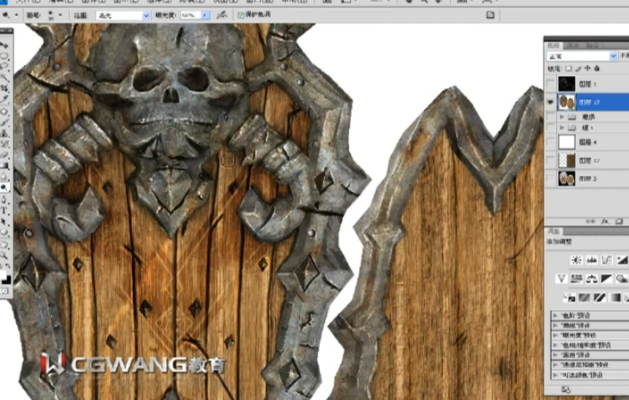This screenshot has height=400, width=629.
Task: Select the Clone Stamp tool
Action: click(x=4, y=133)
